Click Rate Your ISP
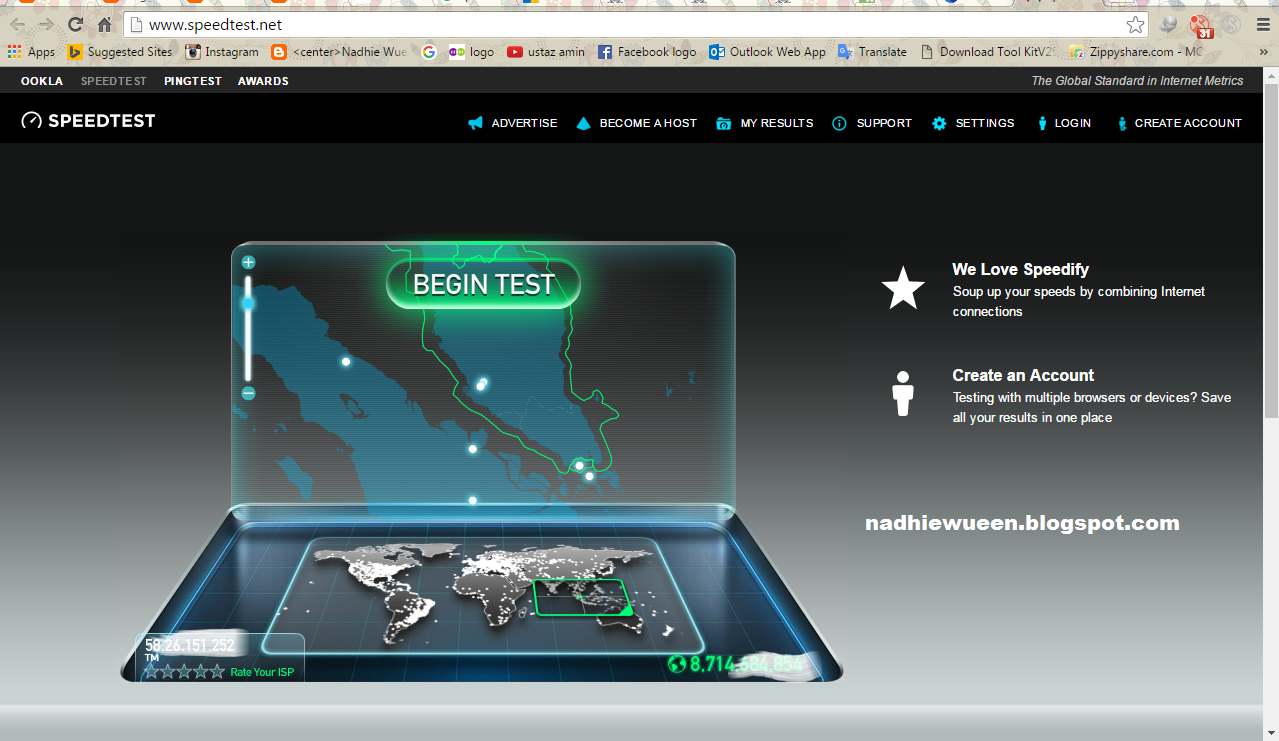 coord(262,672)
